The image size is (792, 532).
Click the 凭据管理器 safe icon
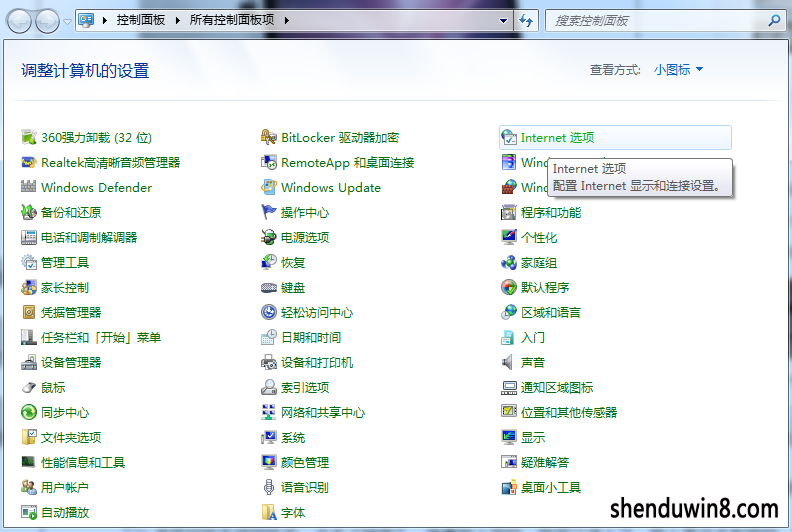(29, 312)
